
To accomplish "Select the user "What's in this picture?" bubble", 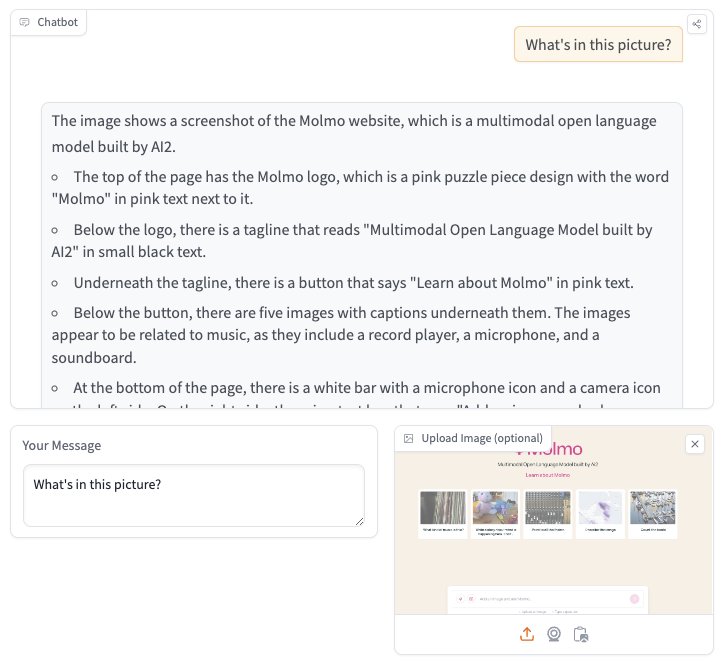I will [x=598, y=44].
